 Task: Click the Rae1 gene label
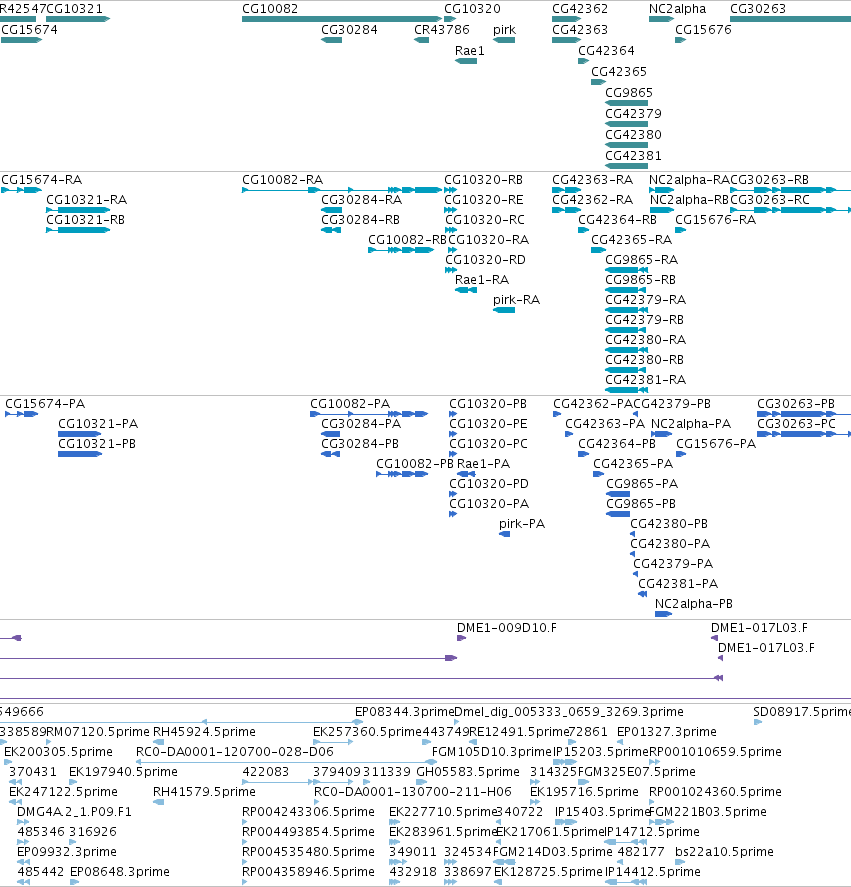[470, 51]
